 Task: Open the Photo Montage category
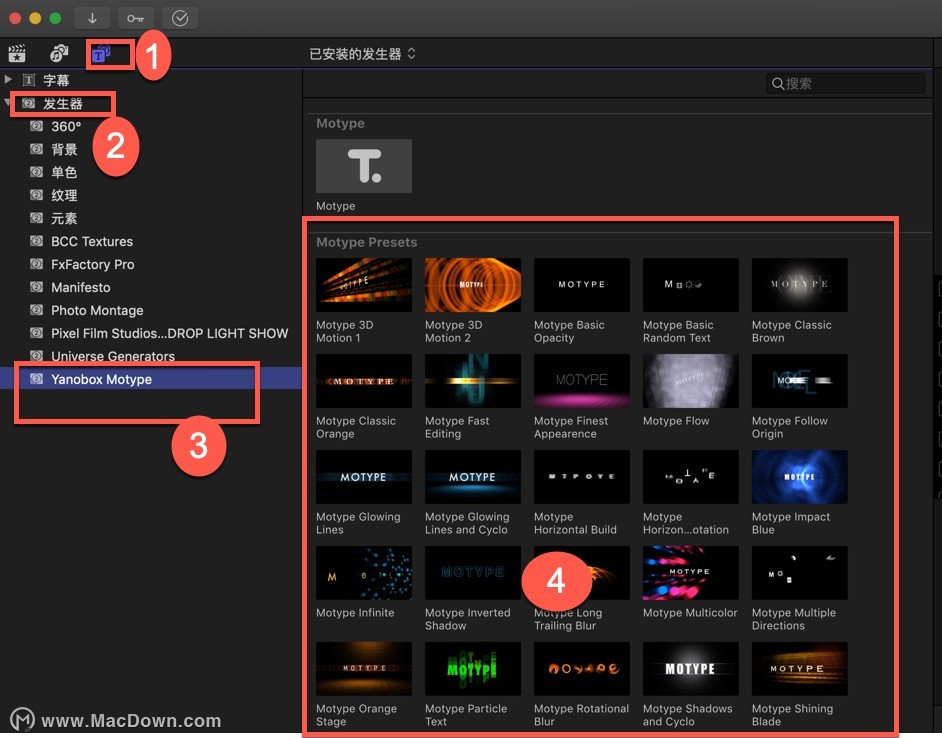(x=151, y=310)
